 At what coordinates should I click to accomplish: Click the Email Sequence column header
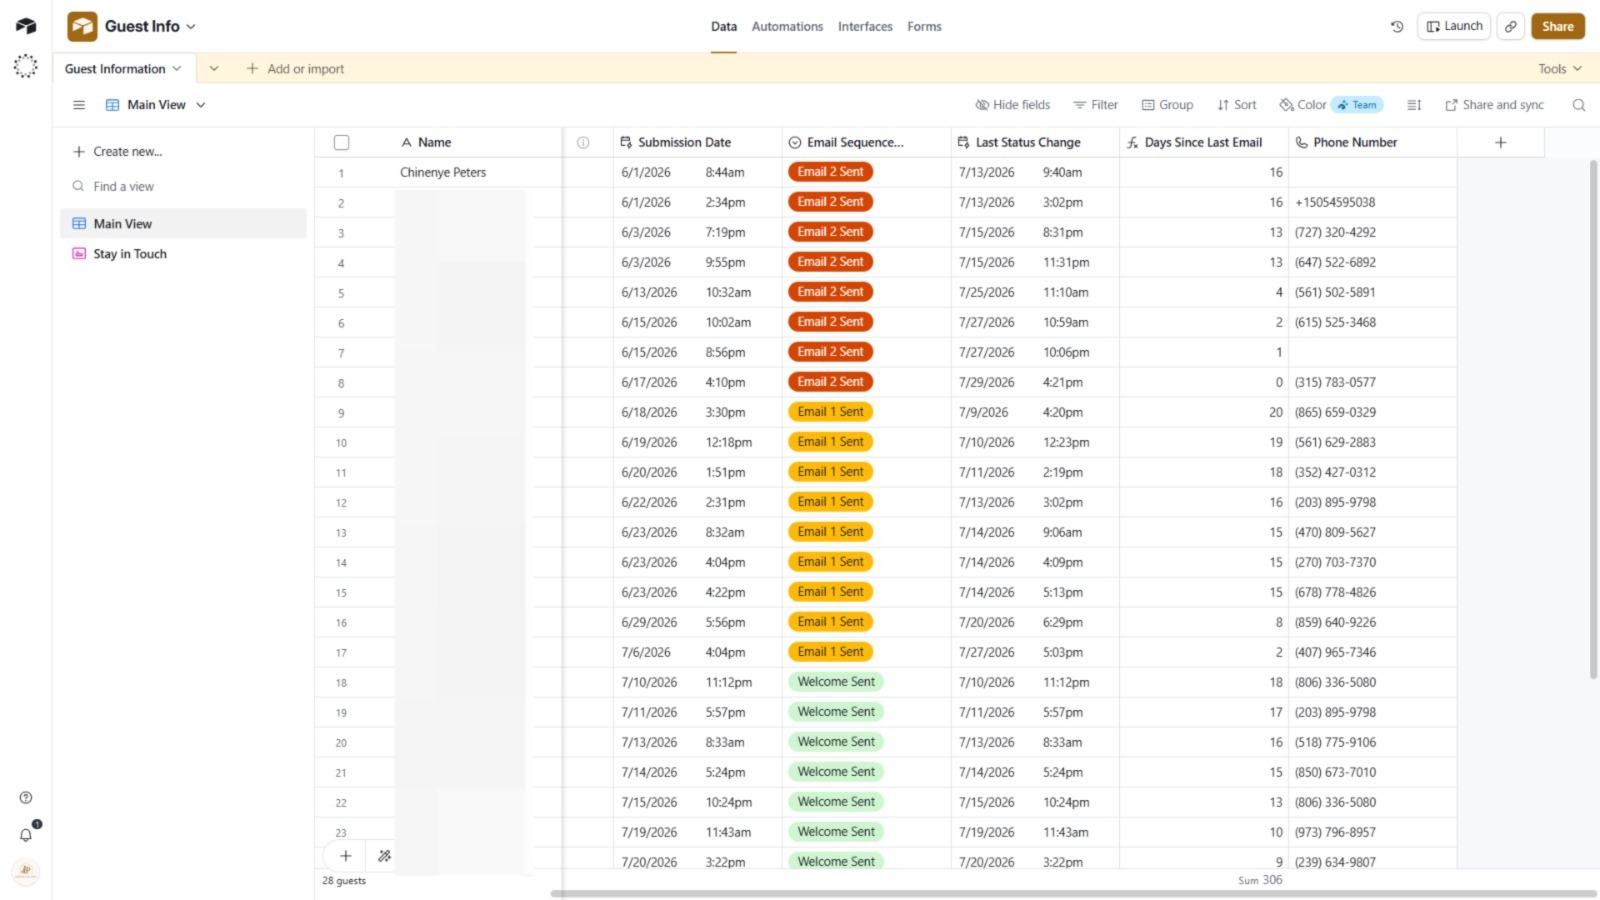[866, 143]
